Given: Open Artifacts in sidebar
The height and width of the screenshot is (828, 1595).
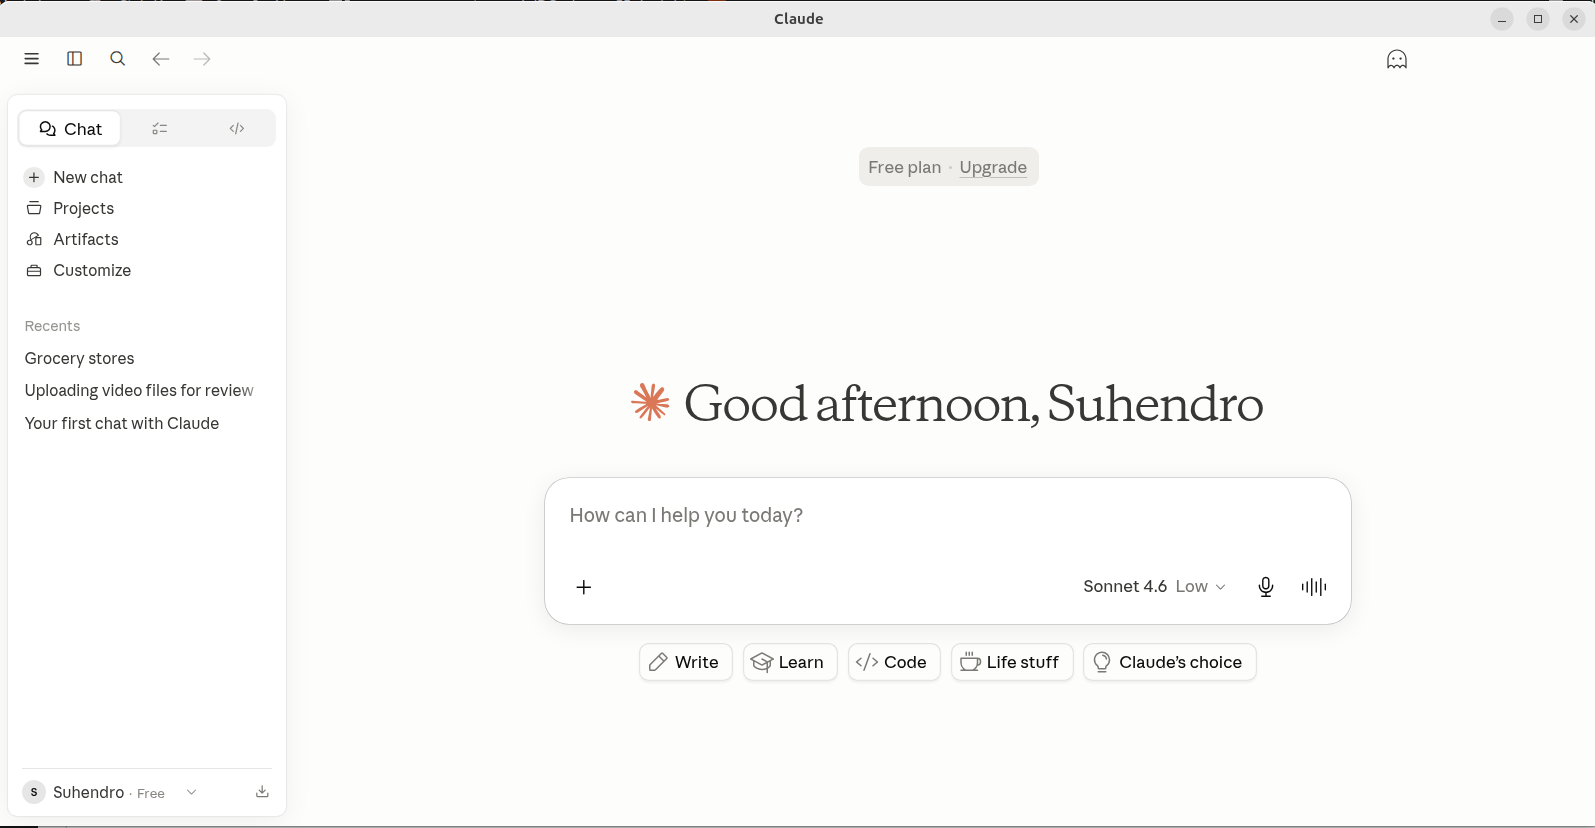Looking at the screenshot, I should coord(147,239).
